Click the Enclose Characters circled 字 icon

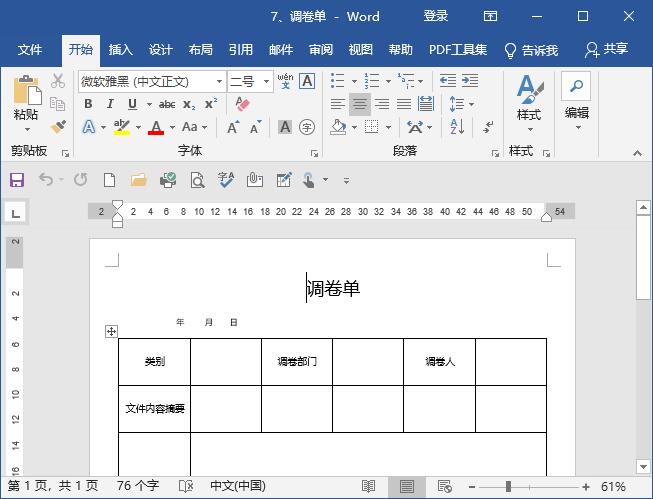point(307,127)
